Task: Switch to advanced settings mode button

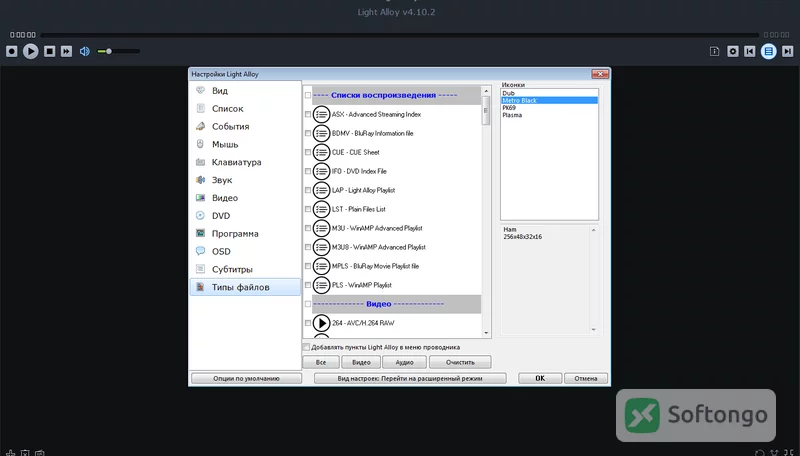Action: 410,378
